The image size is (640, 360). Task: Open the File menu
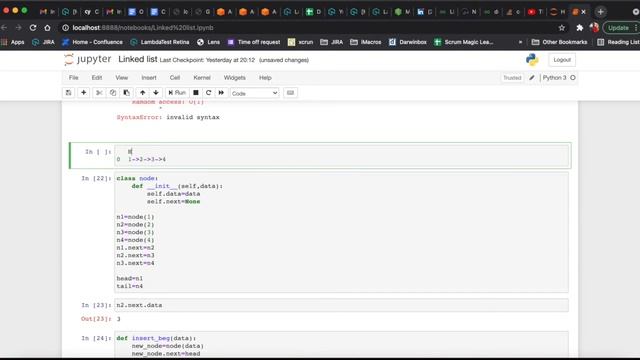point(73,78)
